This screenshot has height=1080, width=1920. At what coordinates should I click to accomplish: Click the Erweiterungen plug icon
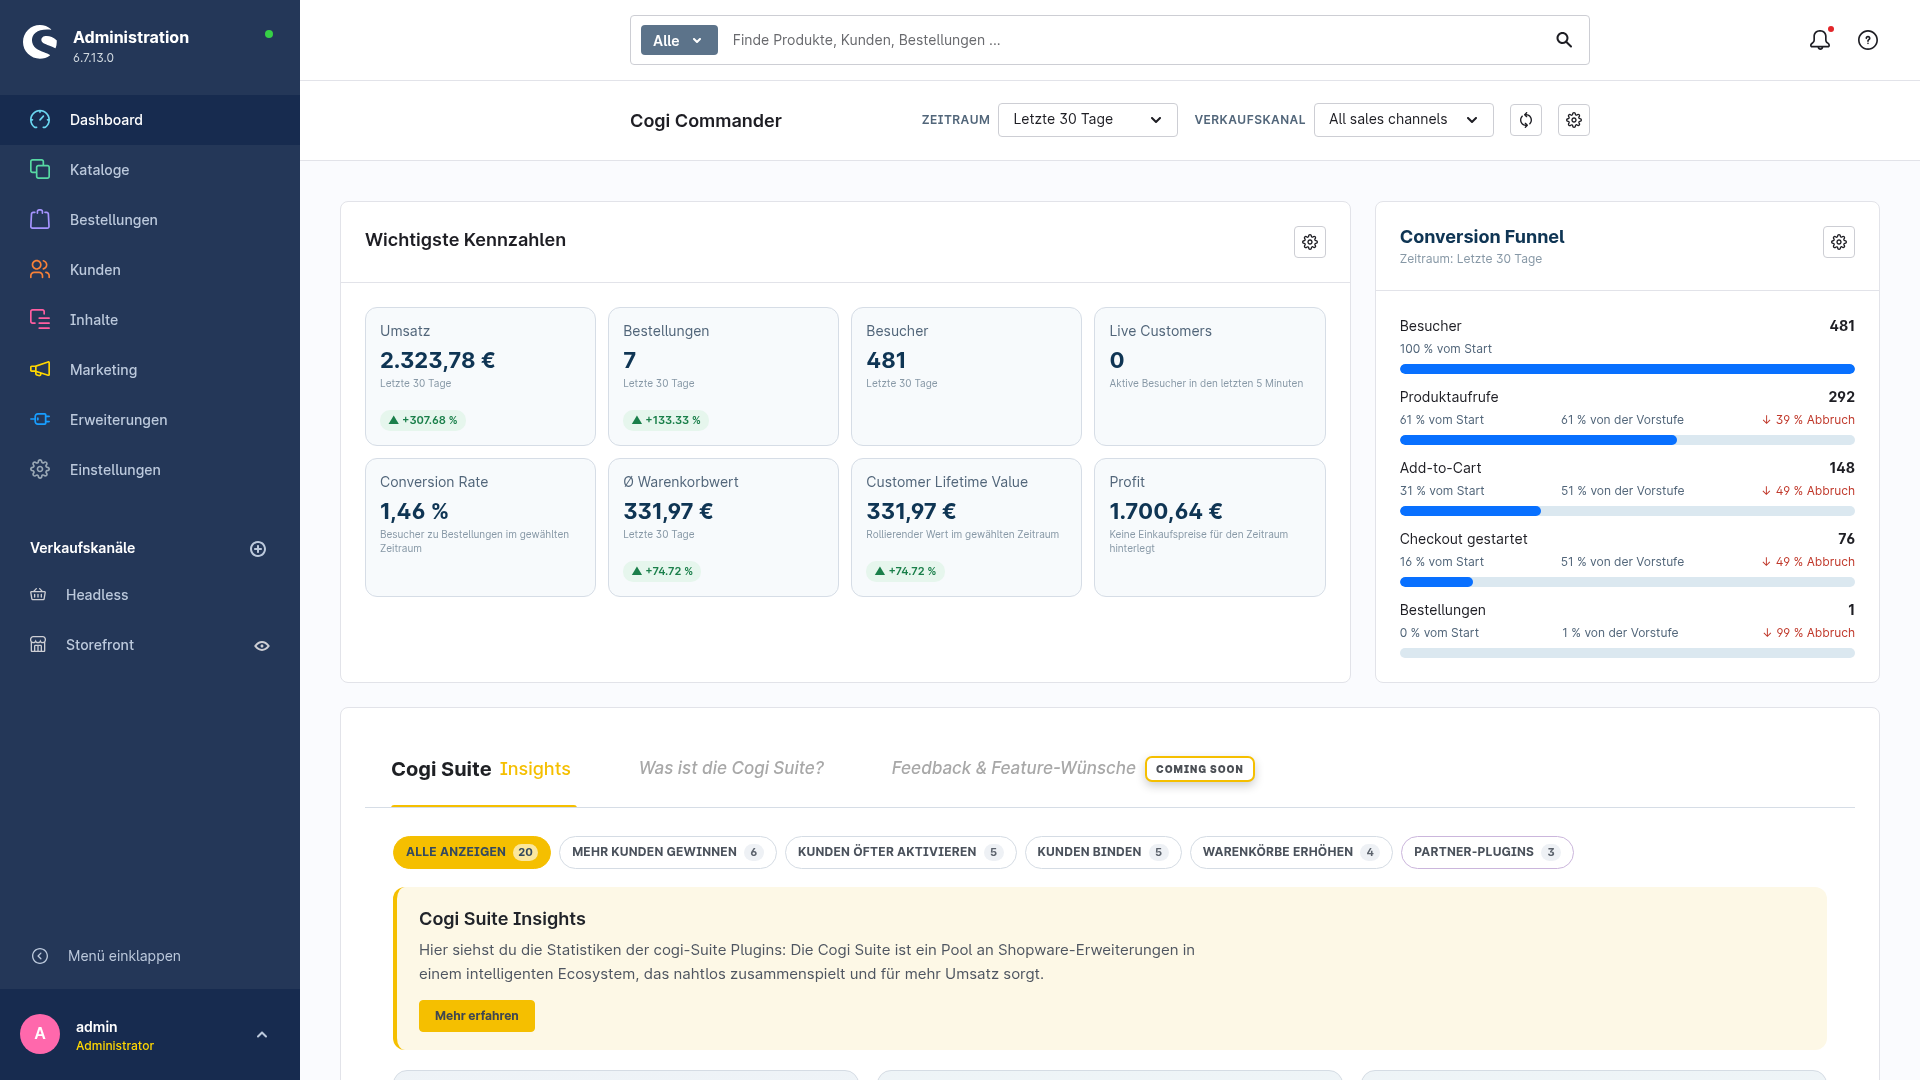coord(40,420)
